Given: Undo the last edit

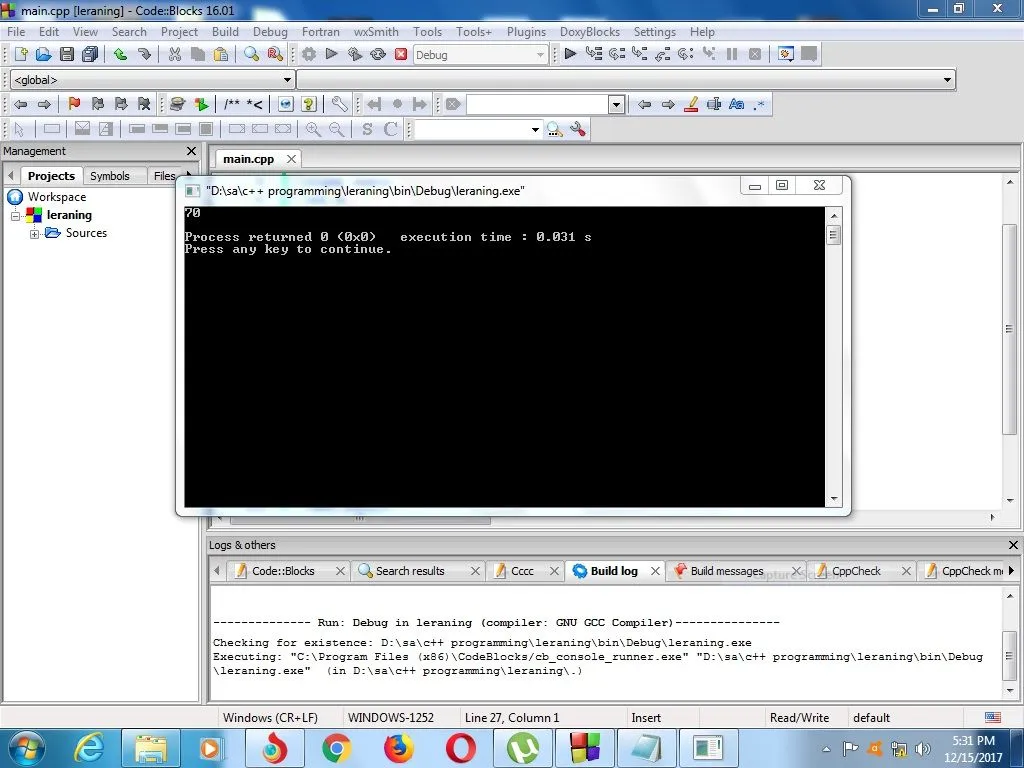Looking at the screenshot, I should click(120, 54).
